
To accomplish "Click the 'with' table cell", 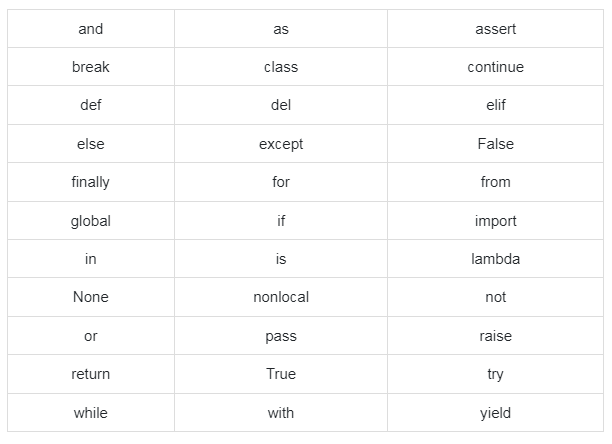I will point(281,412).
